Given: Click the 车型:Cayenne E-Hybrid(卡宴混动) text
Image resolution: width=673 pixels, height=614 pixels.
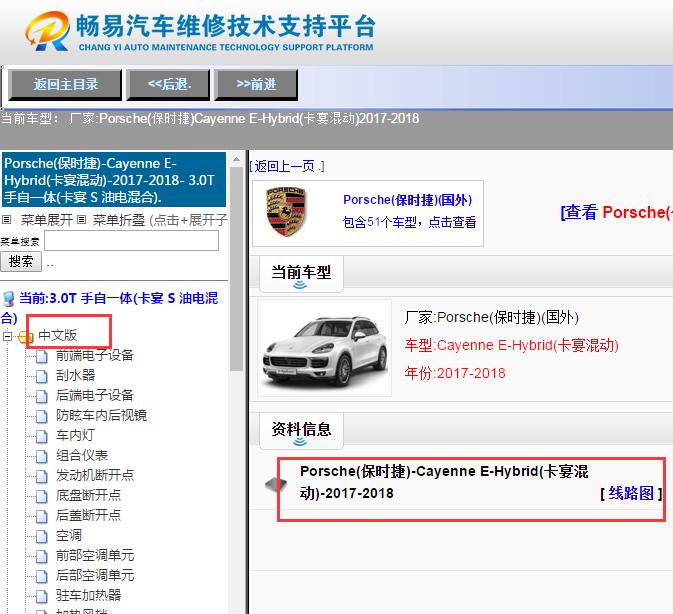Looking at the screenshot, I should click(x=511, y=345).
